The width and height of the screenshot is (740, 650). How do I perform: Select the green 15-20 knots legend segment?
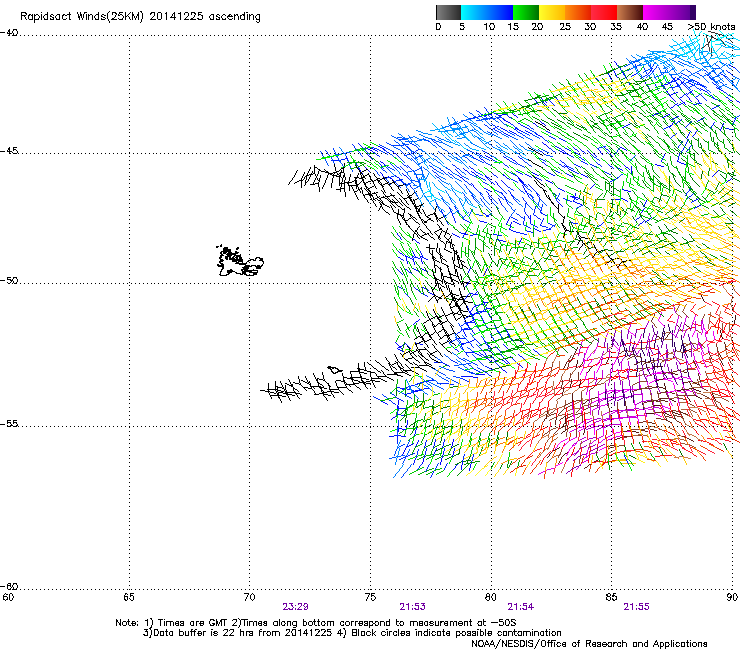click(x=526, y=12)
